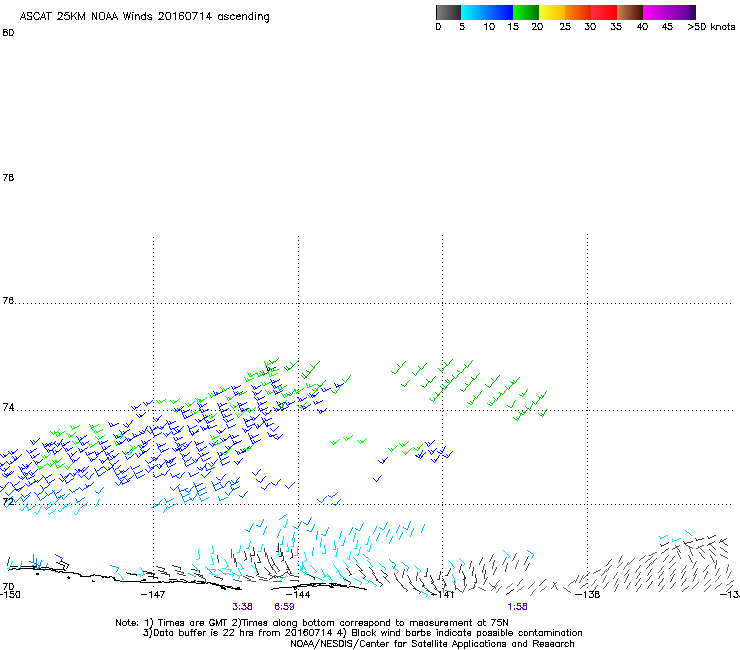Viewport: 740px width, 650px height.
Task: Click the green 15-20 knots legend segment
Action: pyautogui.click(x=526, y=12)
